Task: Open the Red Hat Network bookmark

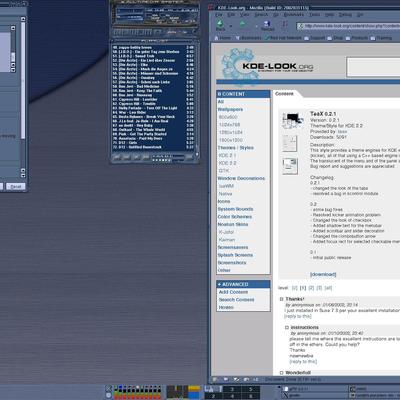Action: [x=283, y=38]
